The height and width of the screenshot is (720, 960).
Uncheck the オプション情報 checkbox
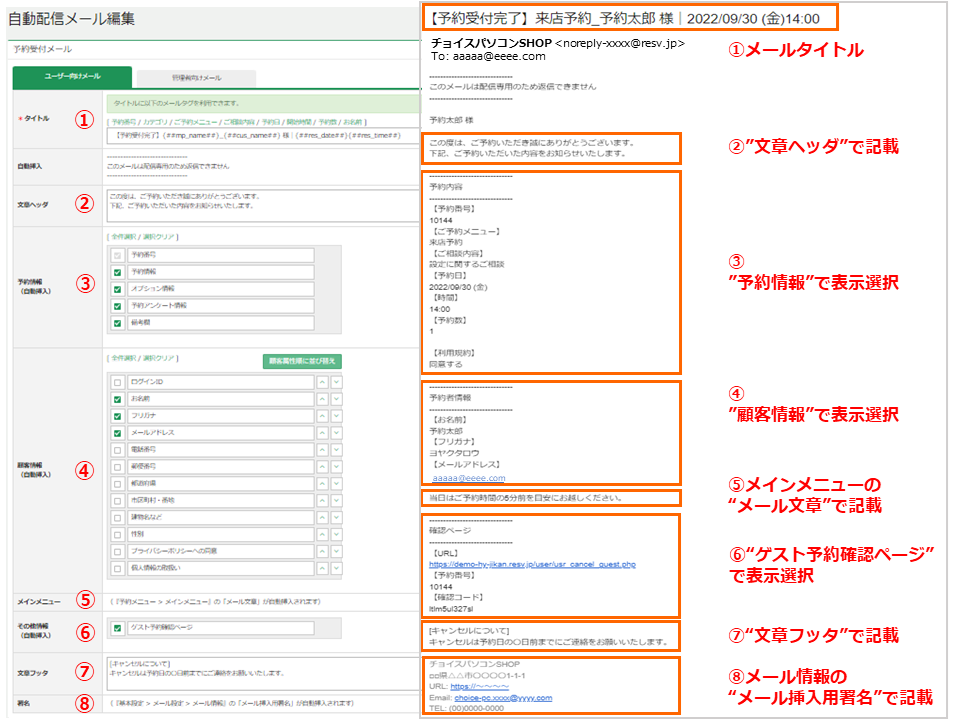pos(118,290)
